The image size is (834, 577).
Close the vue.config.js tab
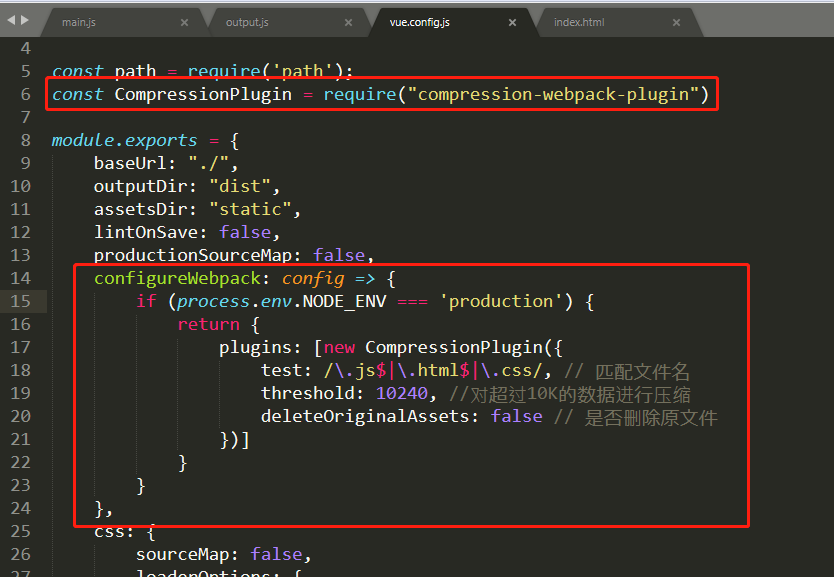click(512, 22)
